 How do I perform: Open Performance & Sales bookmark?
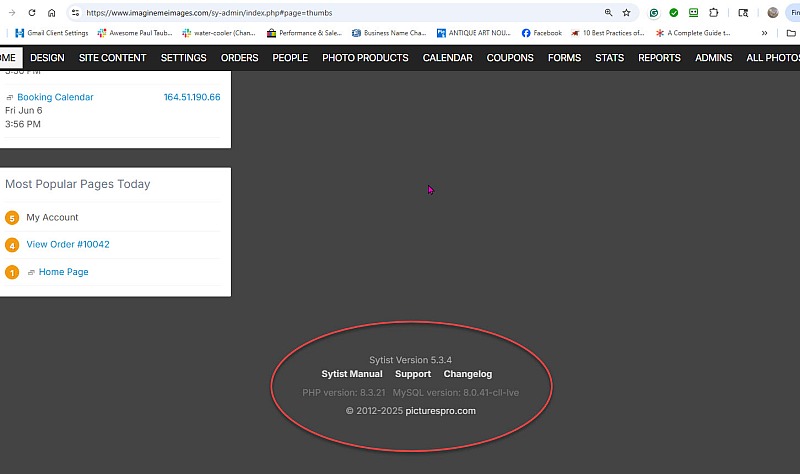304,33
